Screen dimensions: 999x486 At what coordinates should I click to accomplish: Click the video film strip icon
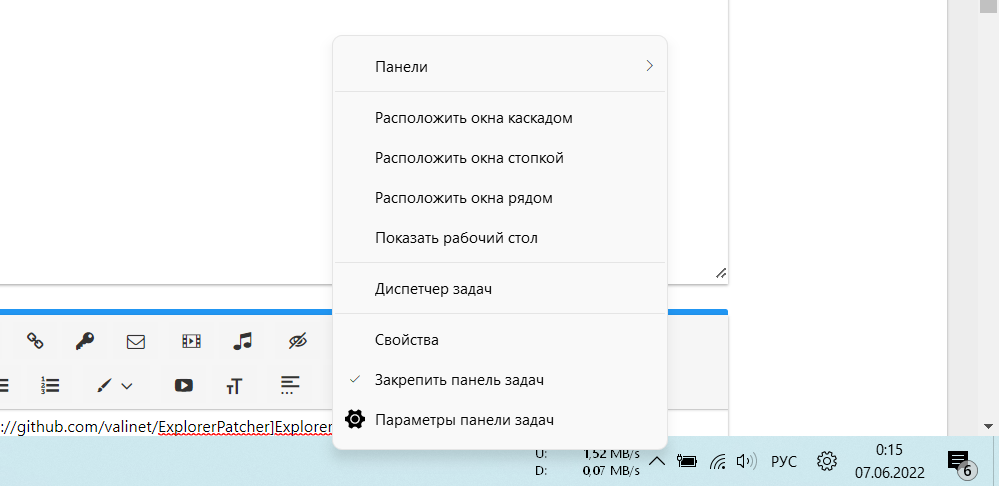coord(190,342)
